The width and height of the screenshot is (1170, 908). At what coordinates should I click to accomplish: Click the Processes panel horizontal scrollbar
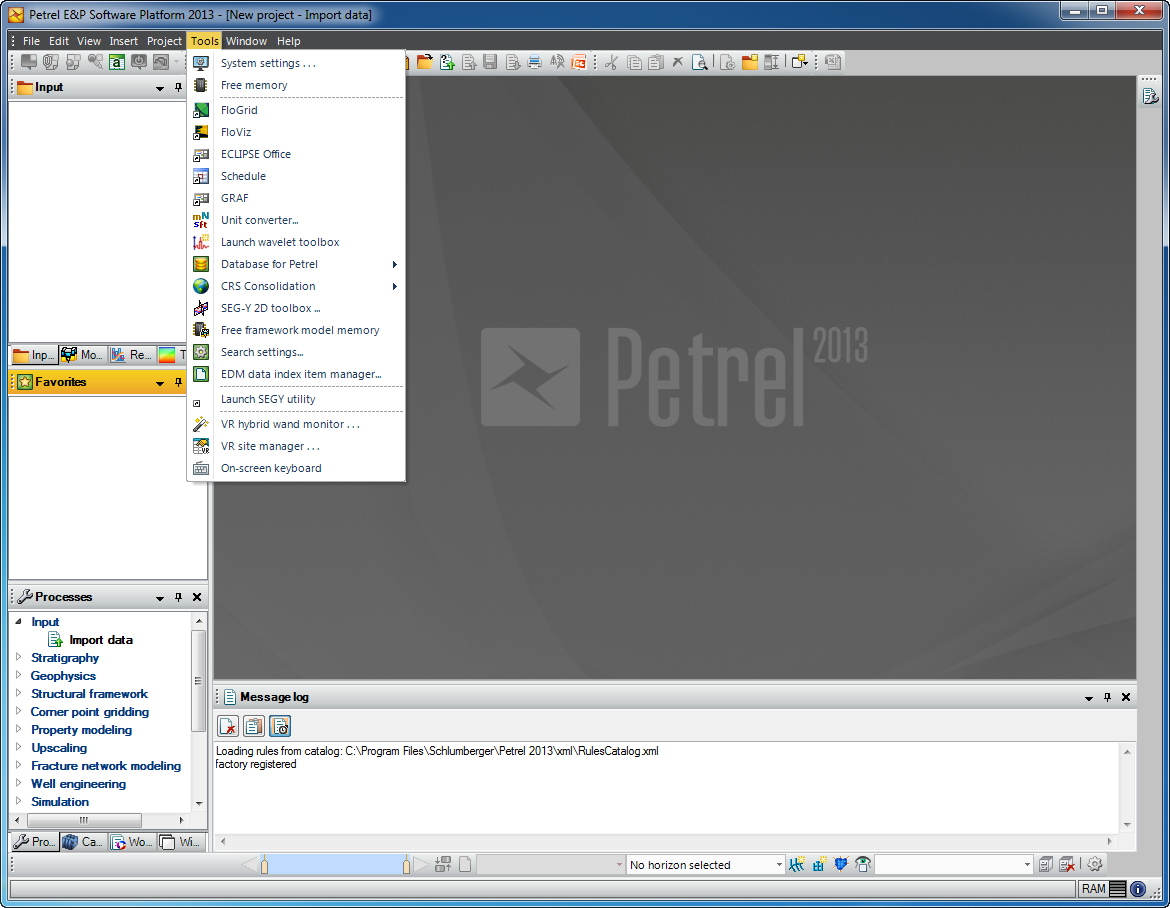click(84, 820)
